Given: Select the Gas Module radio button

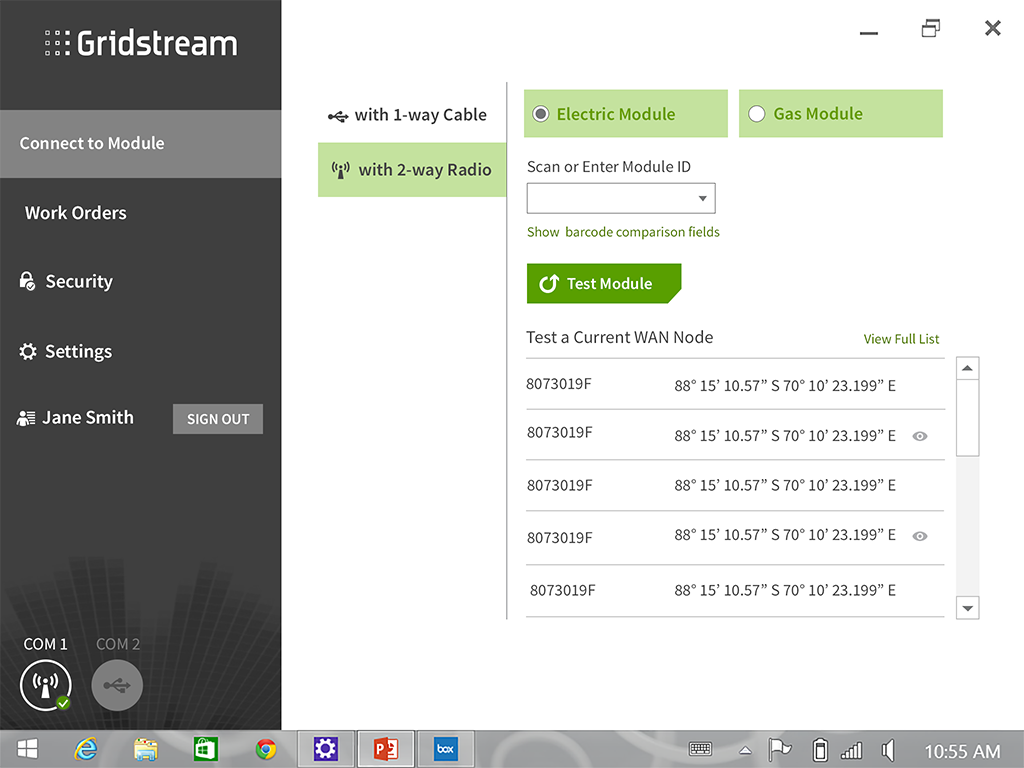Looking at the screenshot, I should coord(756,114).
